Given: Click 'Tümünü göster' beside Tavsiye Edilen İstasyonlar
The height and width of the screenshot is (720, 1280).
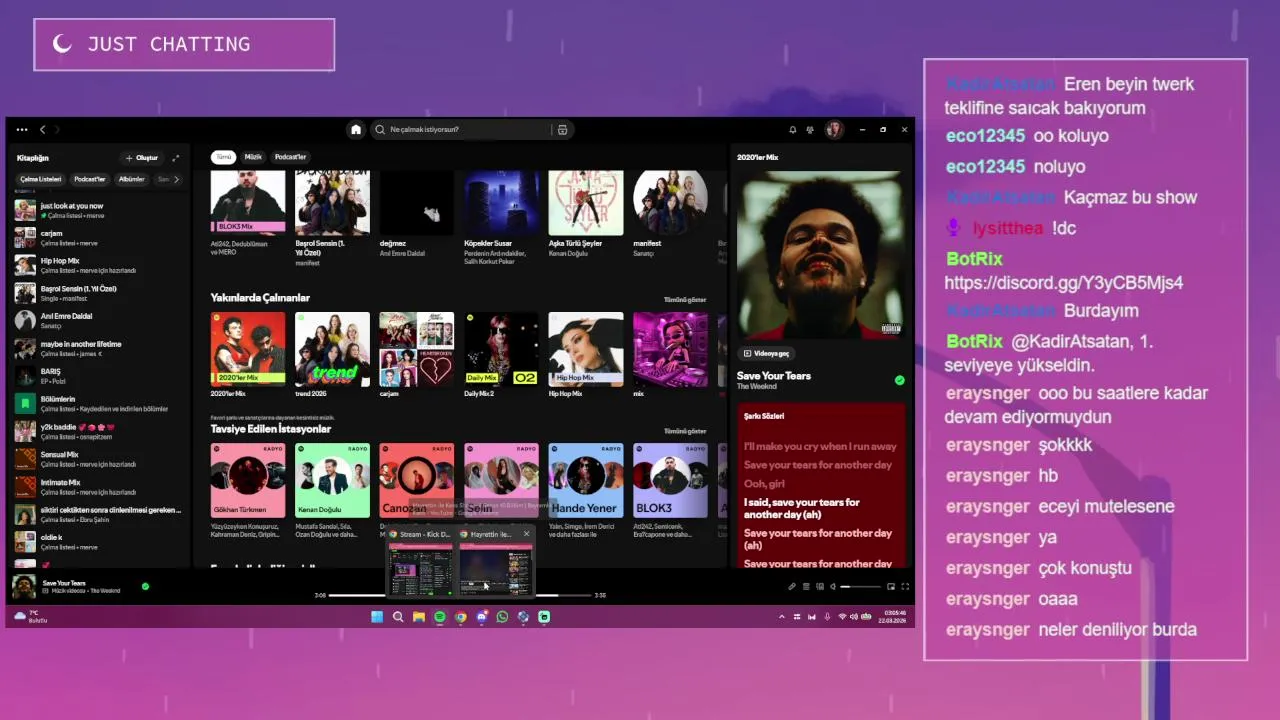Looking at the screenshot, I should click(685, 431).
